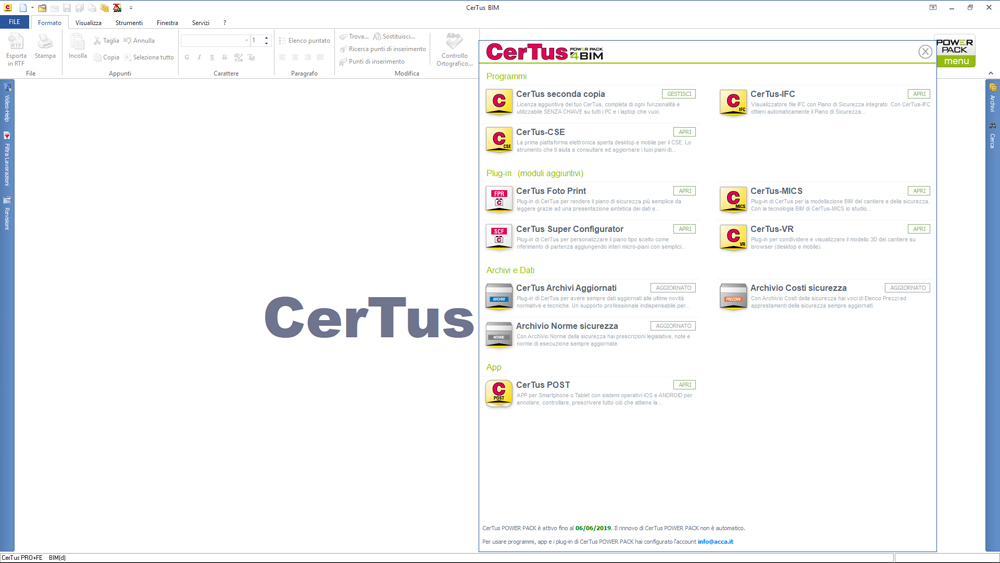Select the CerTus Archivi Aggiornati icon
This screenshot has width=1000, height=563.
499,296
